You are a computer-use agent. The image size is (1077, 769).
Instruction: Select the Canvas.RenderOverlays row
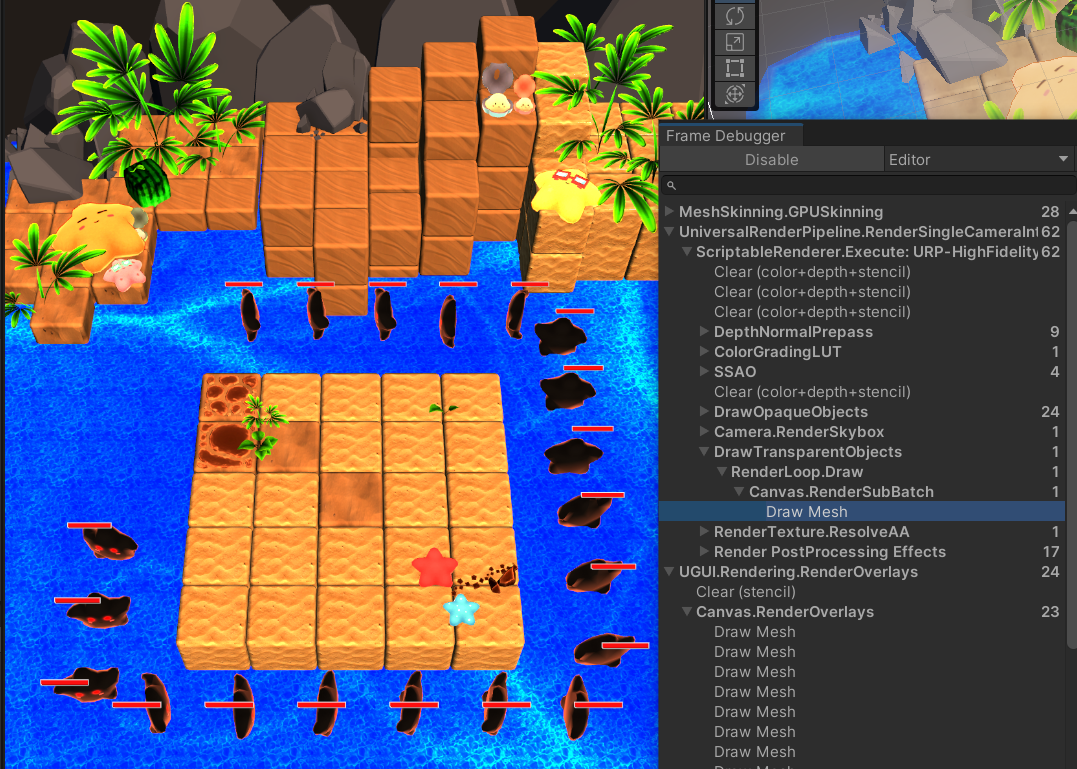click(x=862, y=611)
